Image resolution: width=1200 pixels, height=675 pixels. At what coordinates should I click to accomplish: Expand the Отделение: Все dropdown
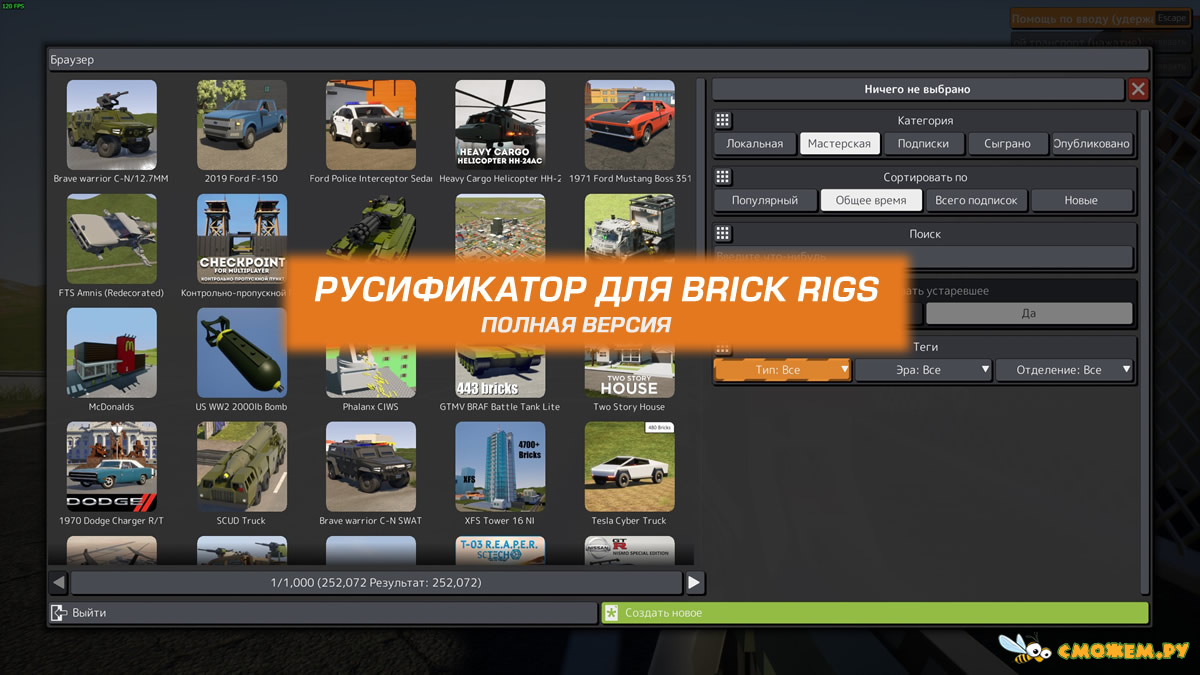(x=1065, y=370)
